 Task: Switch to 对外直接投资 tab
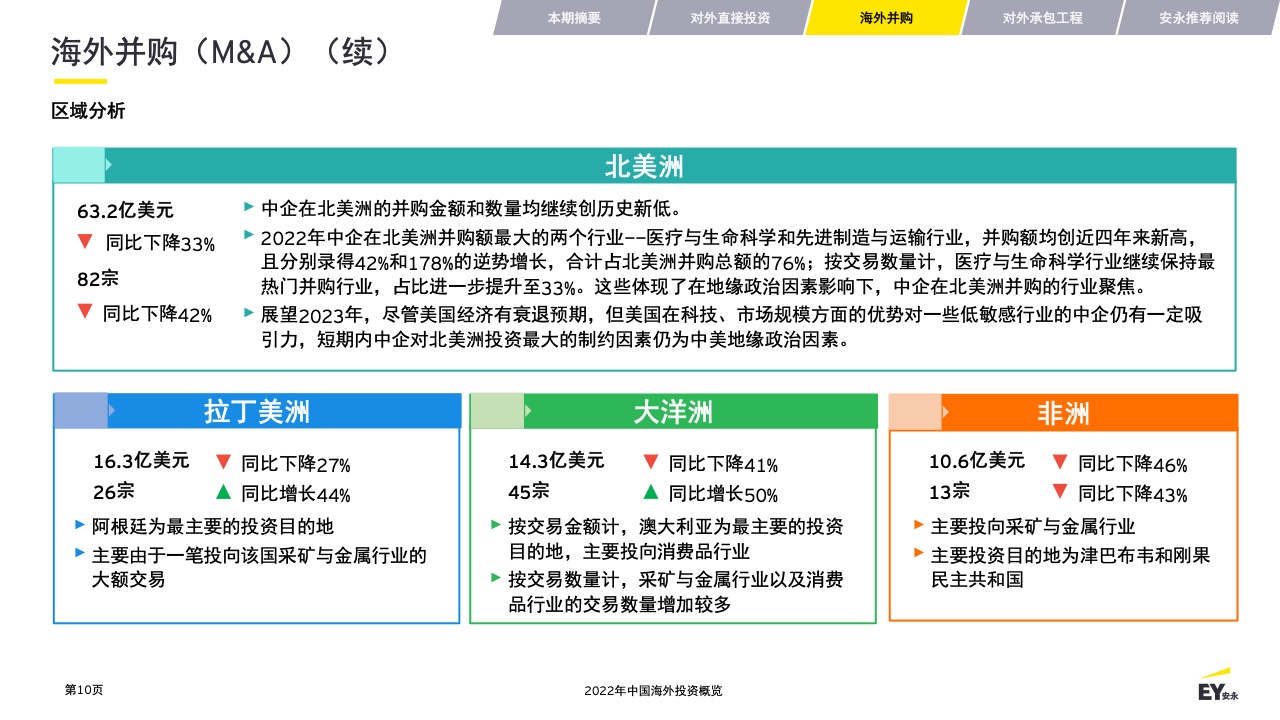[x=730, y=18]
